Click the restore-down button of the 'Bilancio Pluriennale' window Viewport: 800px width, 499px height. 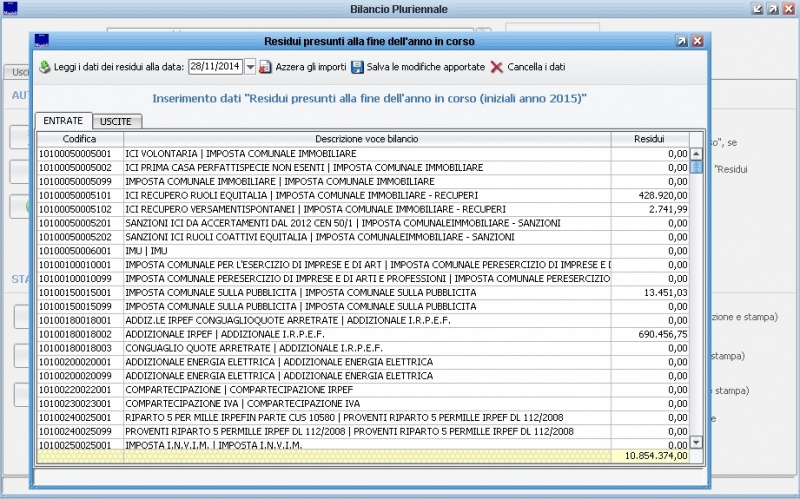pyautogui.click(x=758, y=9)
